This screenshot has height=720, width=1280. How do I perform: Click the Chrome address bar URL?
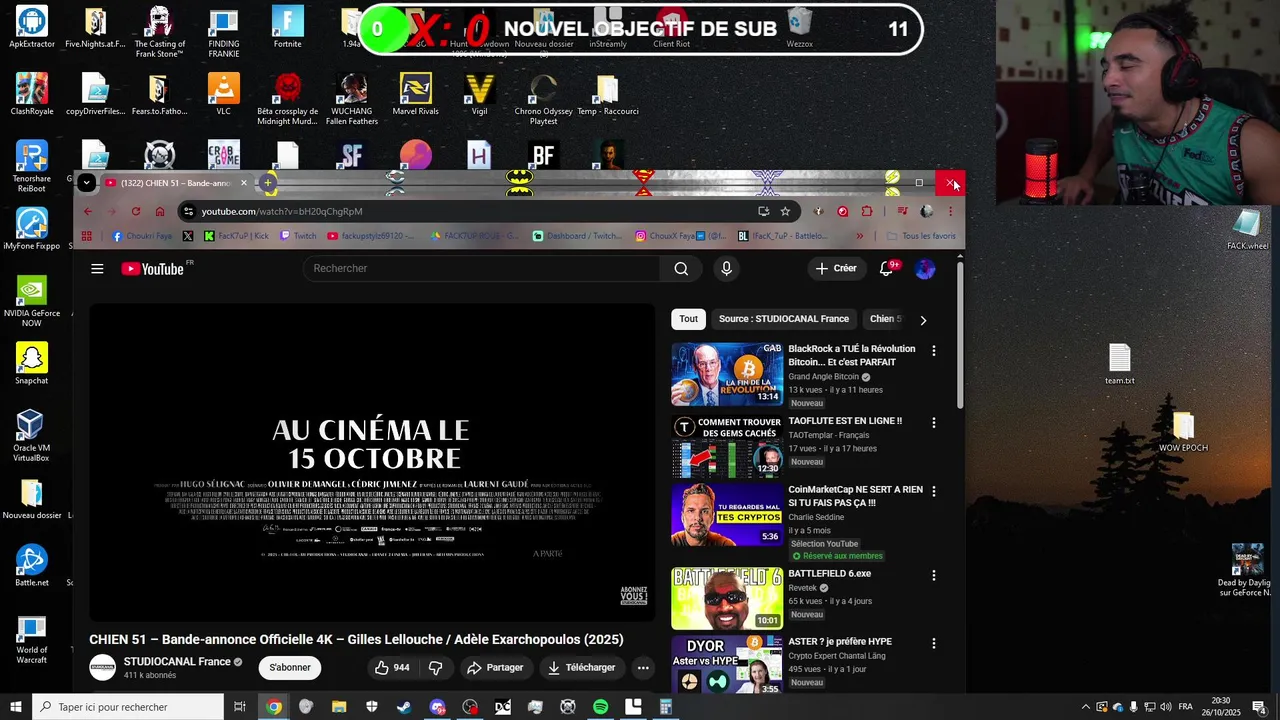pos(282,211)
